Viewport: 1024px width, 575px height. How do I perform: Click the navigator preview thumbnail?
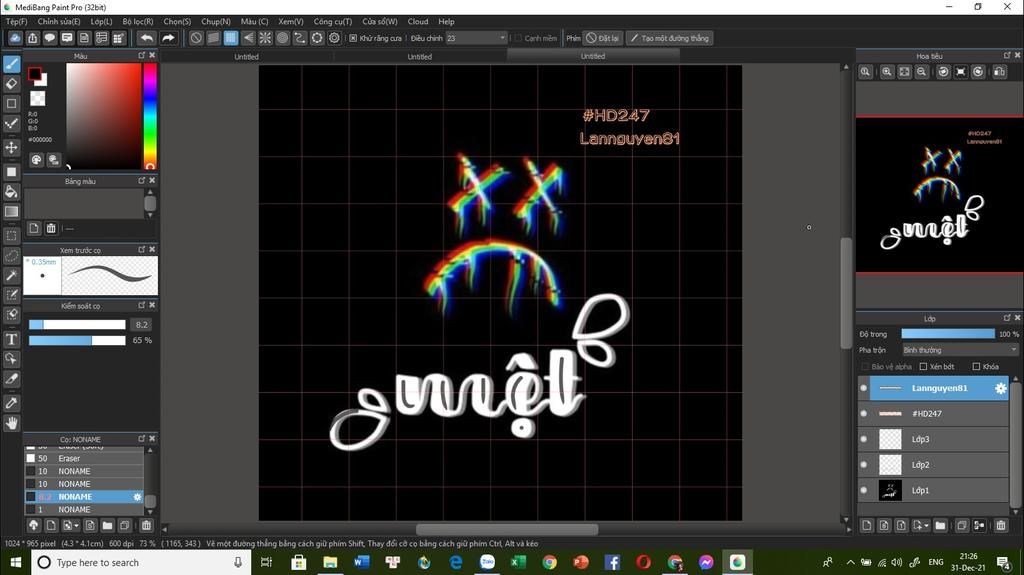[x=939, y=195]
